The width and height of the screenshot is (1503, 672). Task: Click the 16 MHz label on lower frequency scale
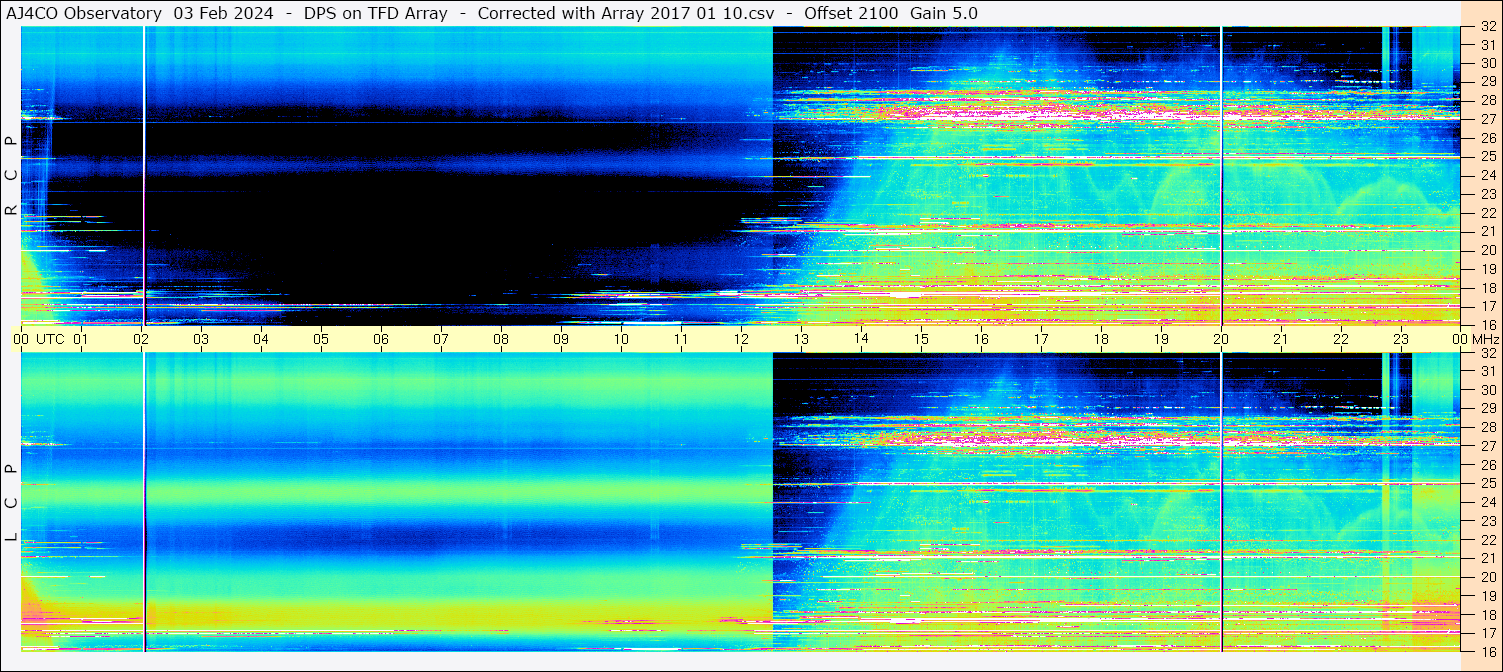click(1487, 651)
